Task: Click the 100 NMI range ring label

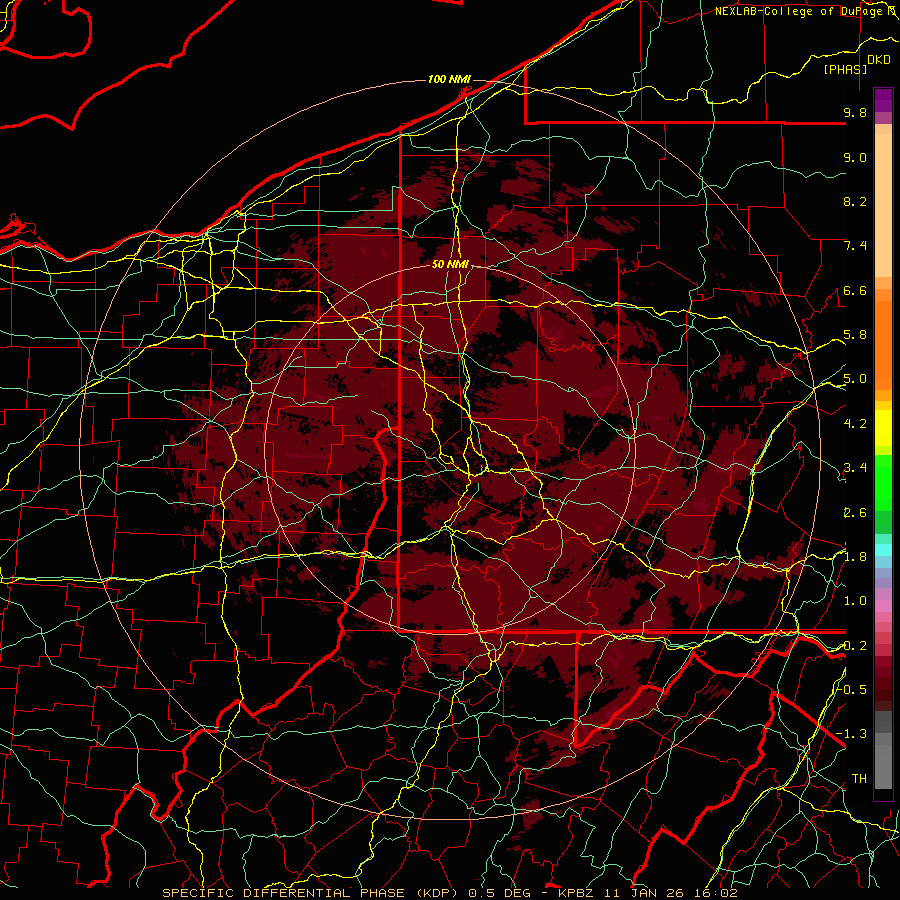Action: (x=449, y=79)
